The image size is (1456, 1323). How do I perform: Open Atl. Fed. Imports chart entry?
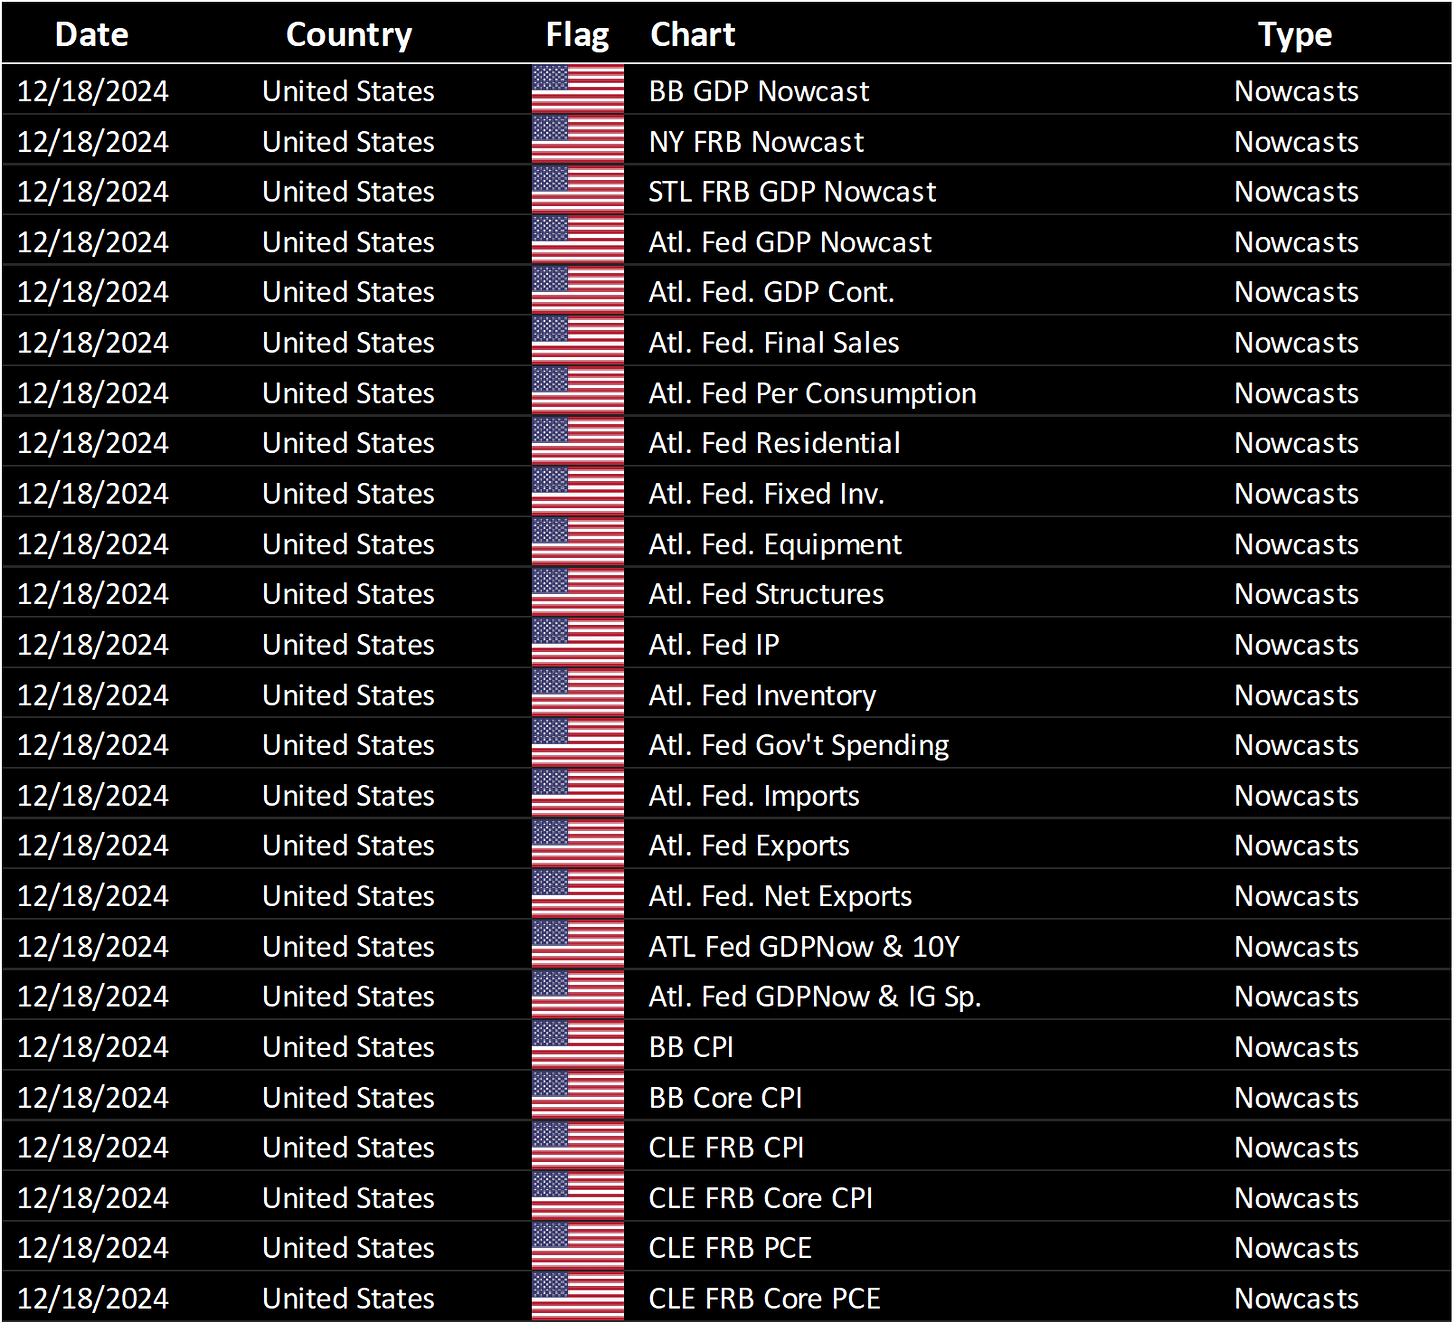point(754,796)
